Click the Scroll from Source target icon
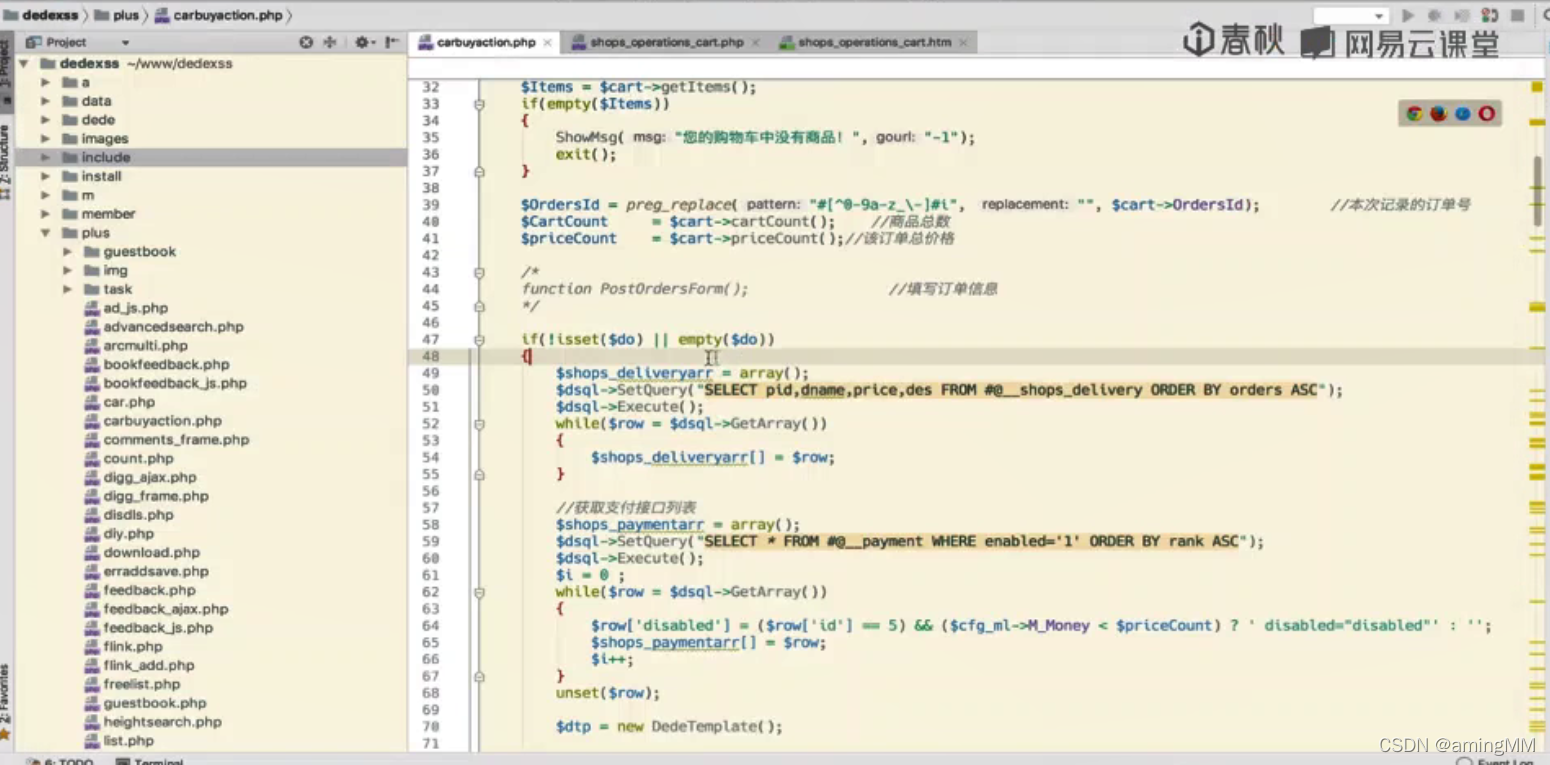This screenshot has height=765, width=1550. pos(306,42)
